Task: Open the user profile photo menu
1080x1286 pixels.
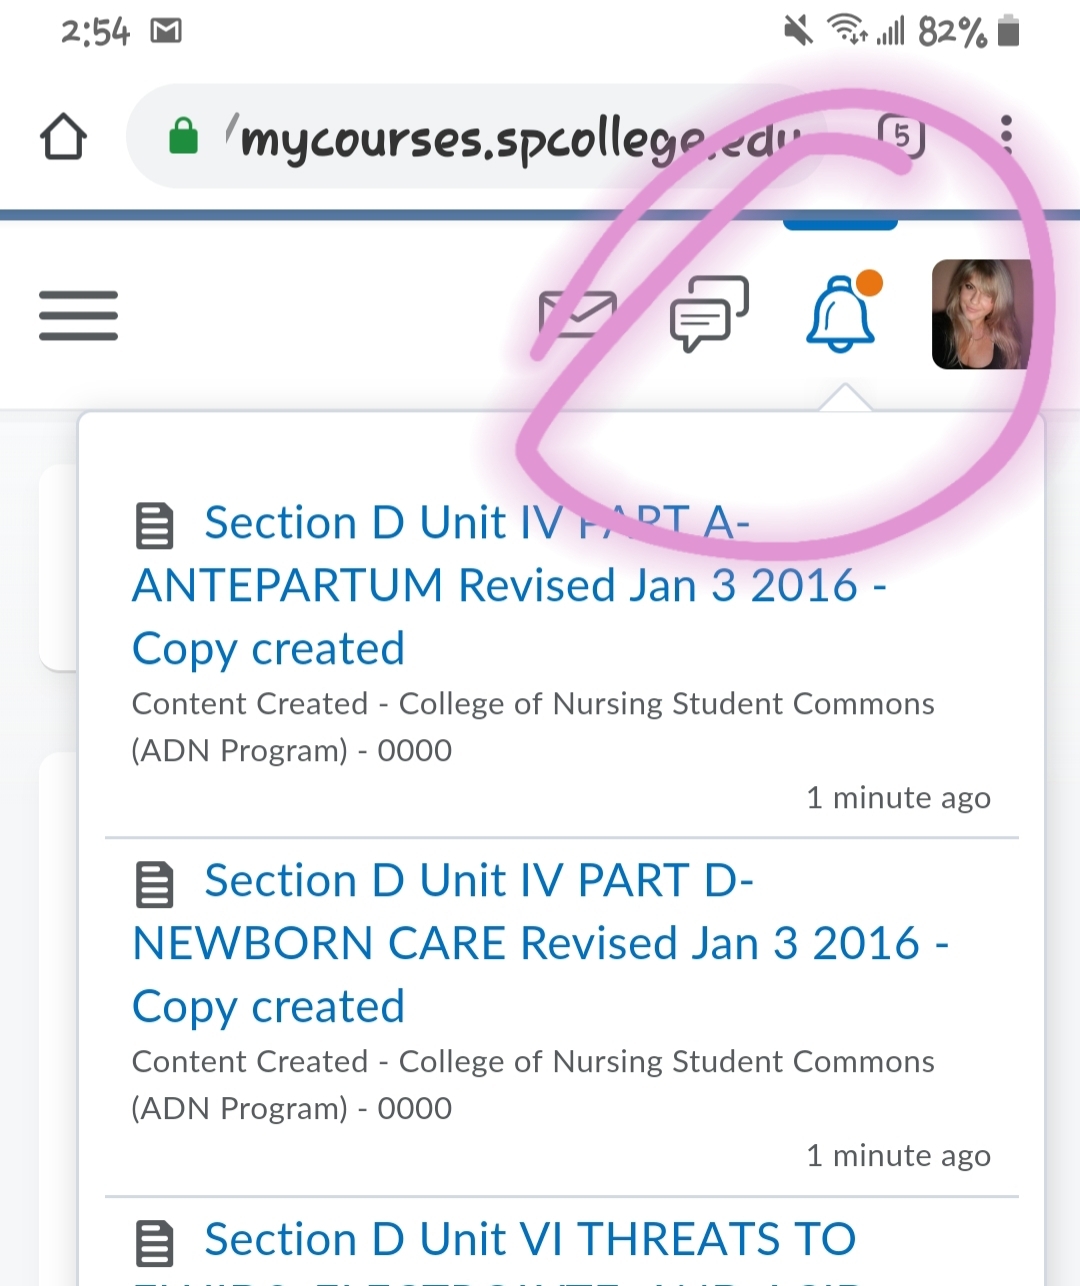Action: coord(981,315)
